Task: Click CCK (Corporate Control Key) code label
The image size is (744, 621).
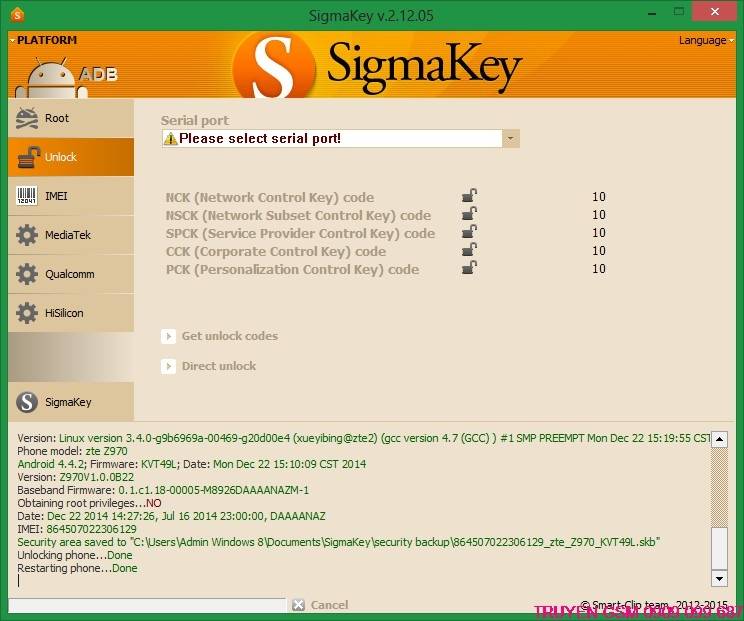Action: (x=276, y=251)
